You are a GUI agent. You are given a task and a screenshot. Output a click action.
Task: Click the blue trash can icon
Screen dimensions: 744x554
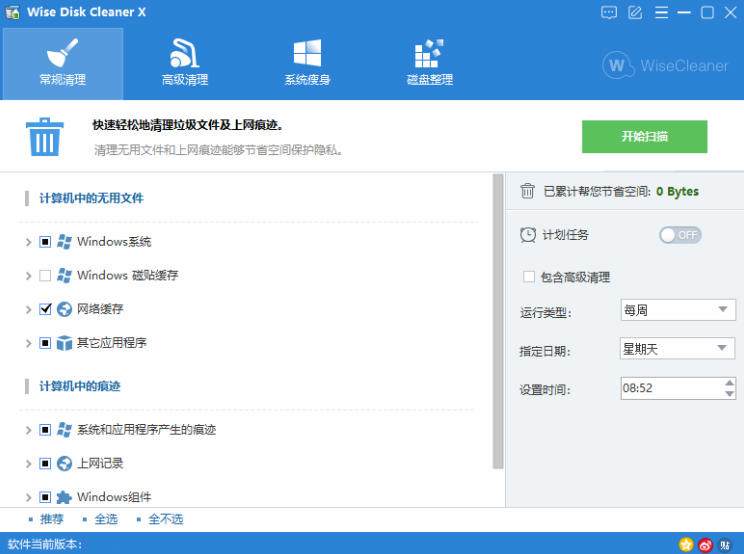click(44, 136)
